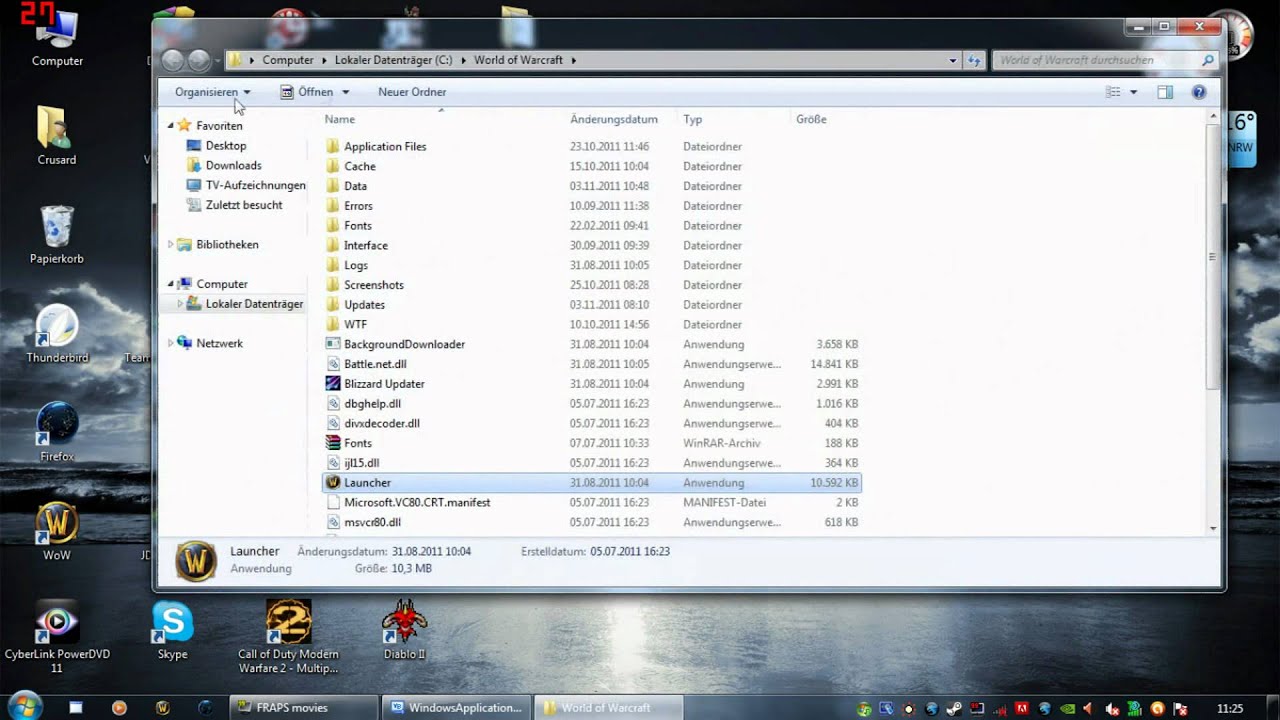
Task: Open the address bar history dropdown
Action: click(953, 60)
